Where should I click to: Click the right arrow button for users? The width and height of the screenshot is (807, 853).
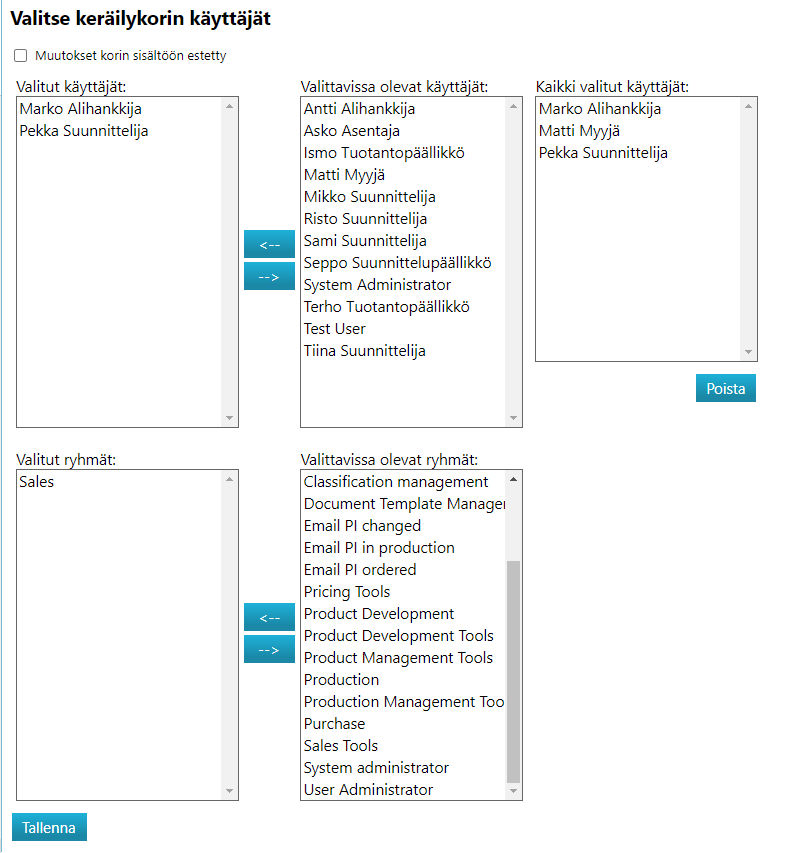point(269,276)
